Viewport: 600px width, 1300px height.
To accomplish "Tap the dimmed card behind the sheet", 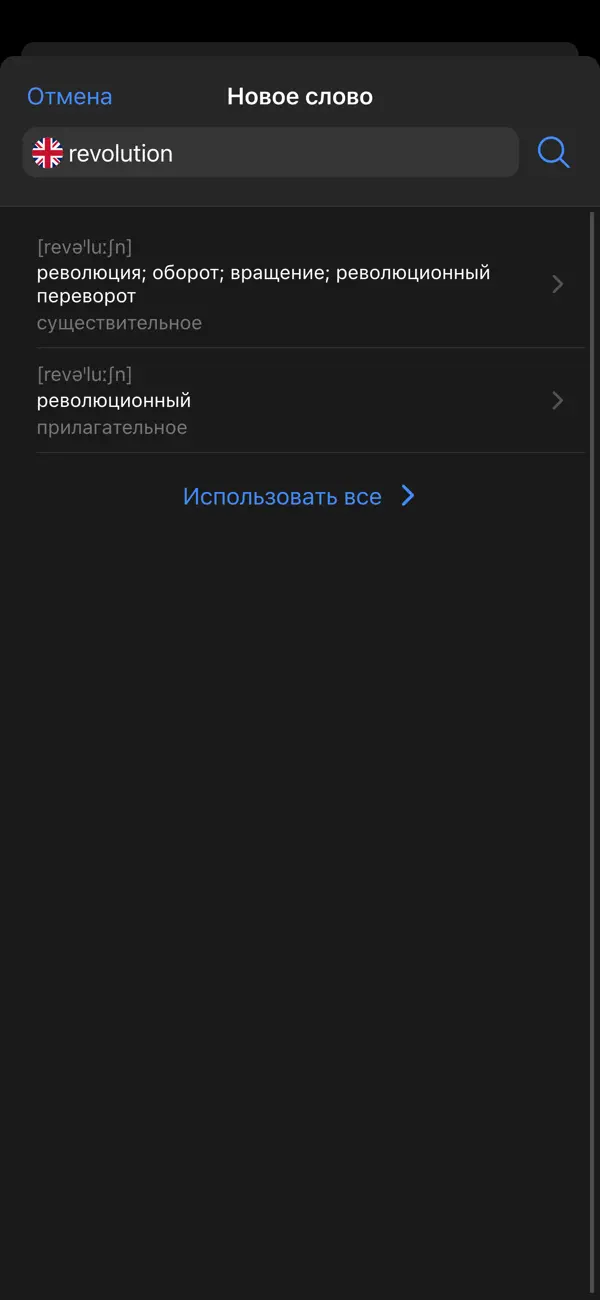I will click(x=300, y=48).
